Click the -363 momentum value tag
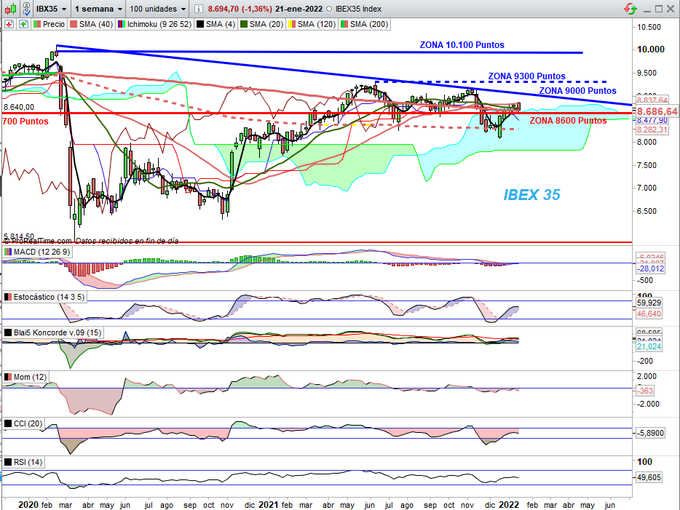The image size is (680, 510). (645, 391)
